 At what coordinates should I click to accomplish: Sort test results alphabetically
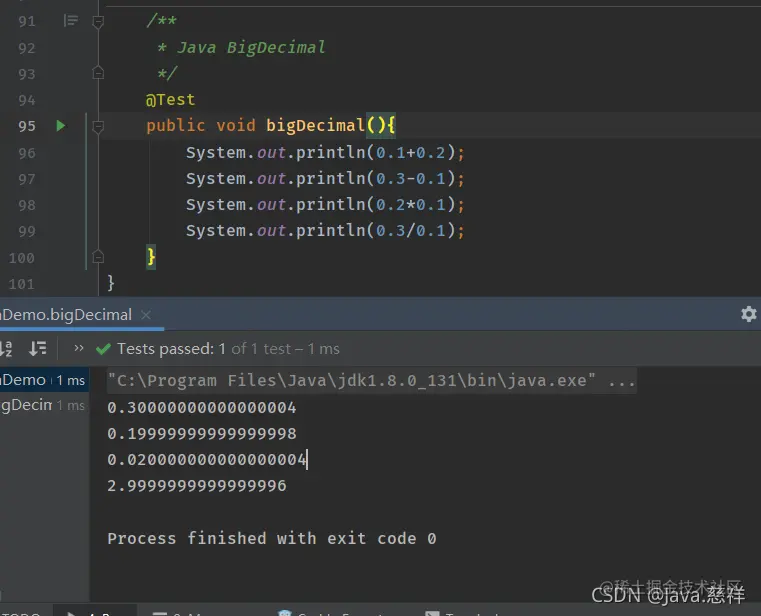[x=6, y=348]
